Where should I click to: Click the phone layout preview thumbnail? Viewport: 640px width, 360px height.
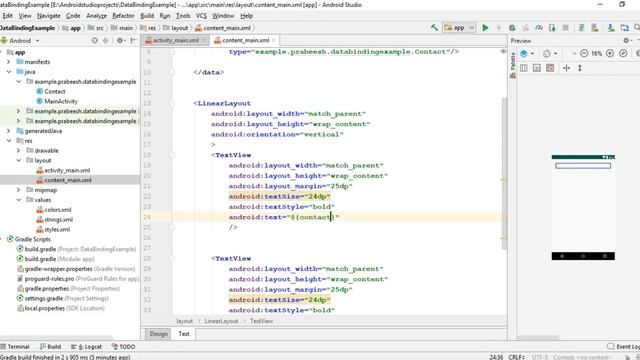tap(583, 207)
